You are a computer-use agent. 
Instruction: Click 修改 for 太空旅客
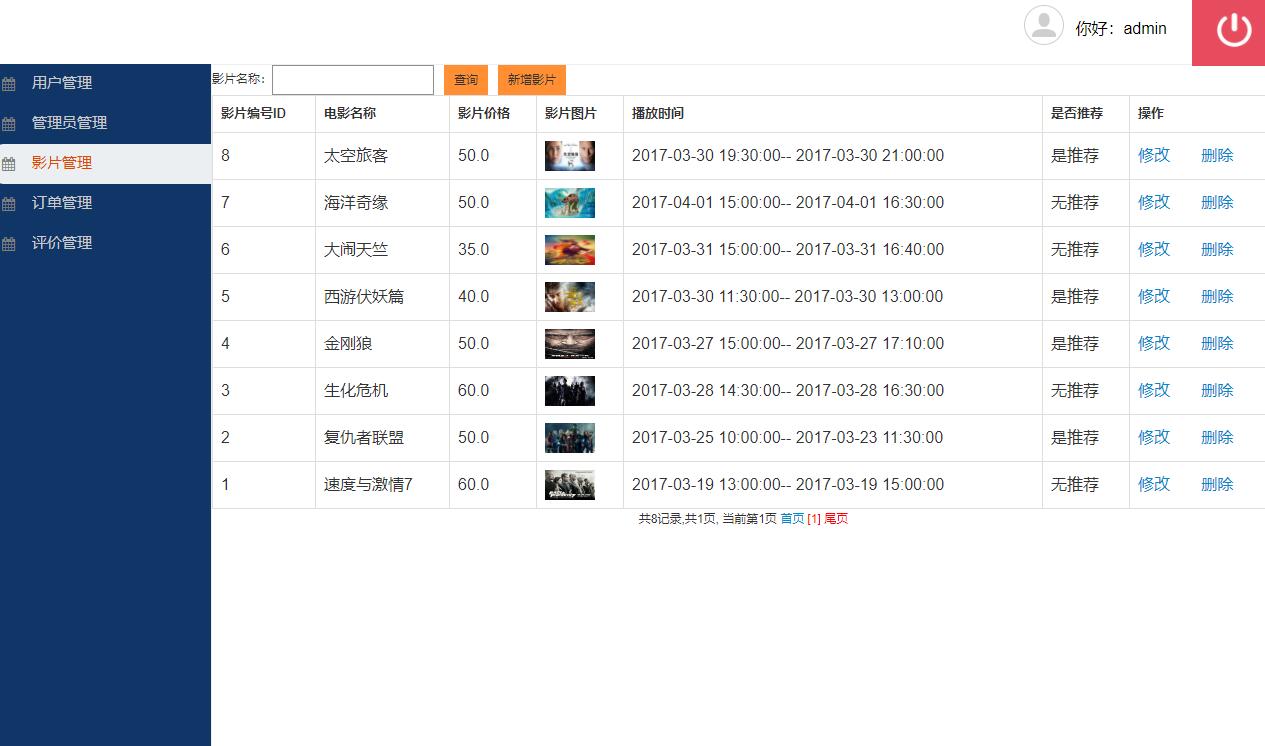[1154, 155]
